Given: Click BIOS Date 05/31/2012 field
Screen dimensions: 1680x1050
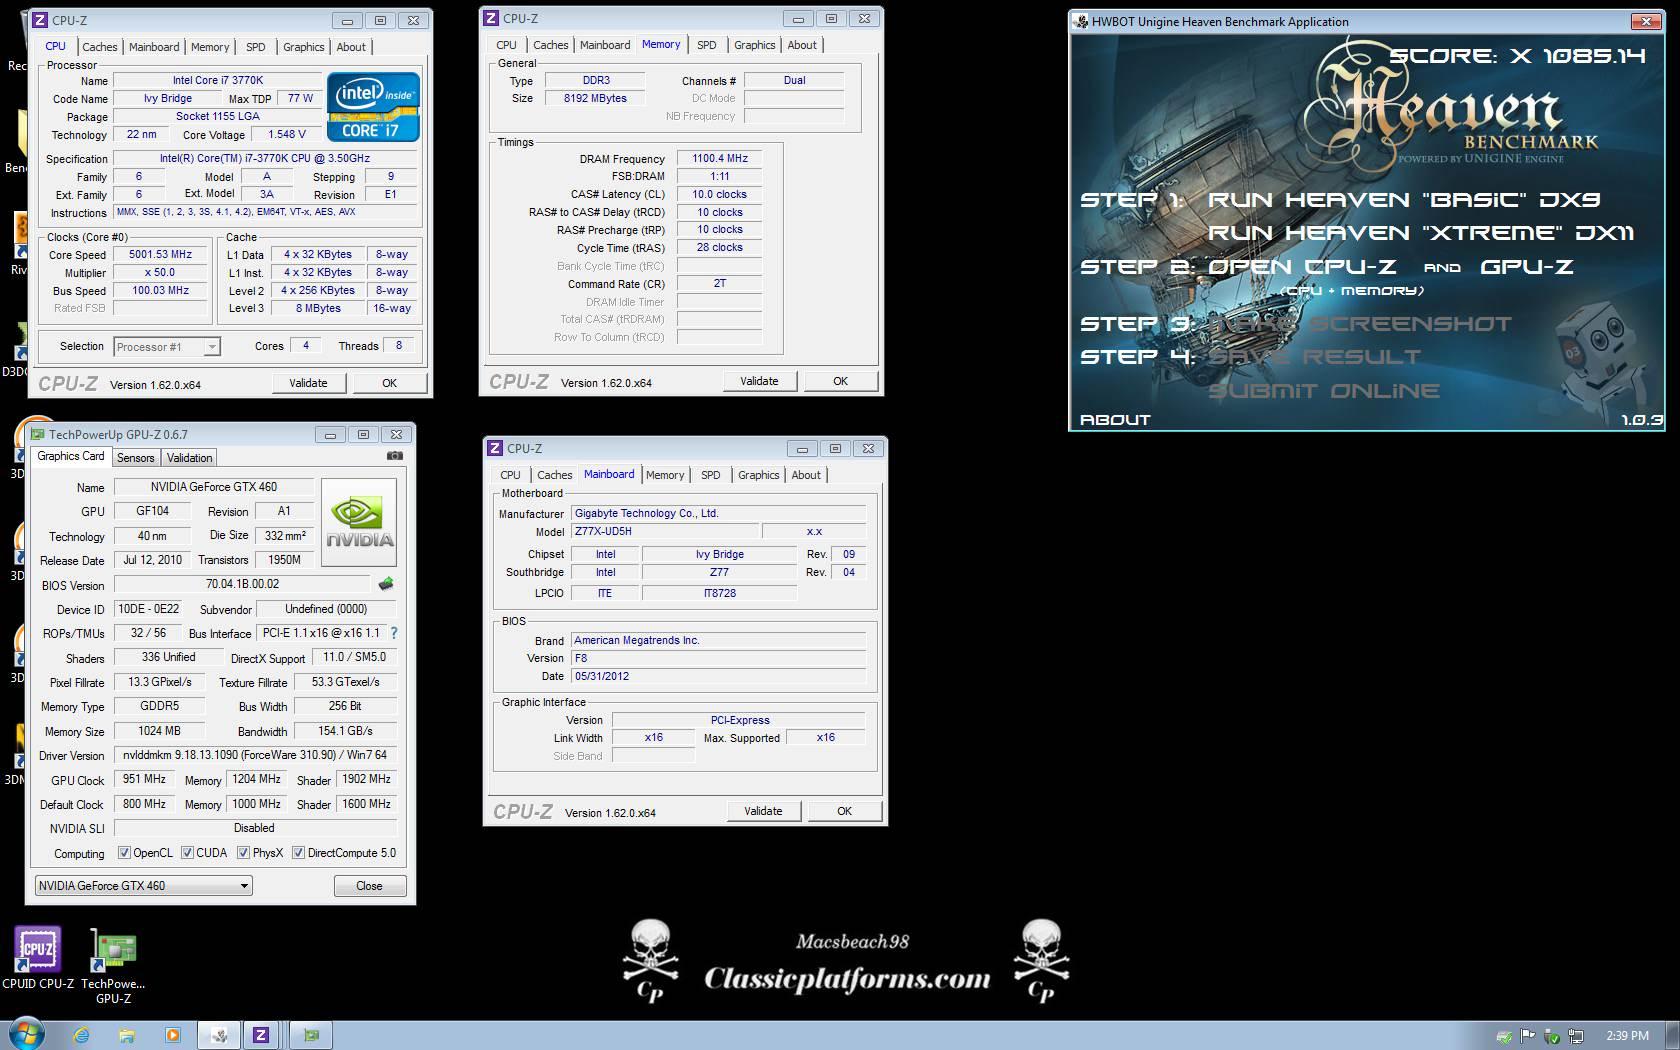Looking at the screenshot, I should point(718,676).
